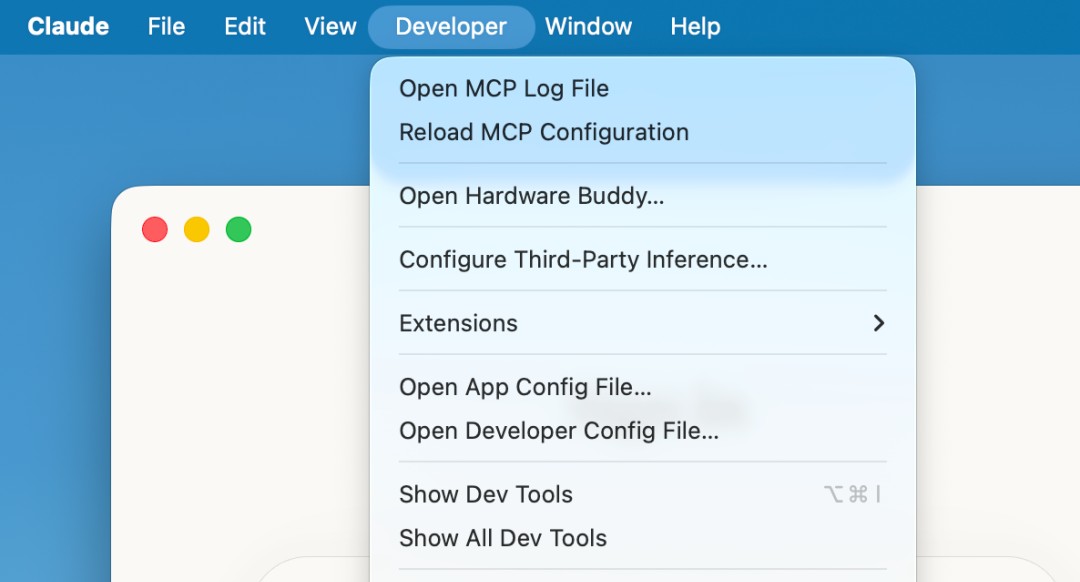Click Show Dev Tools
The height and width of the screenshot is (582, 1080).
click(x=486, y=494)
